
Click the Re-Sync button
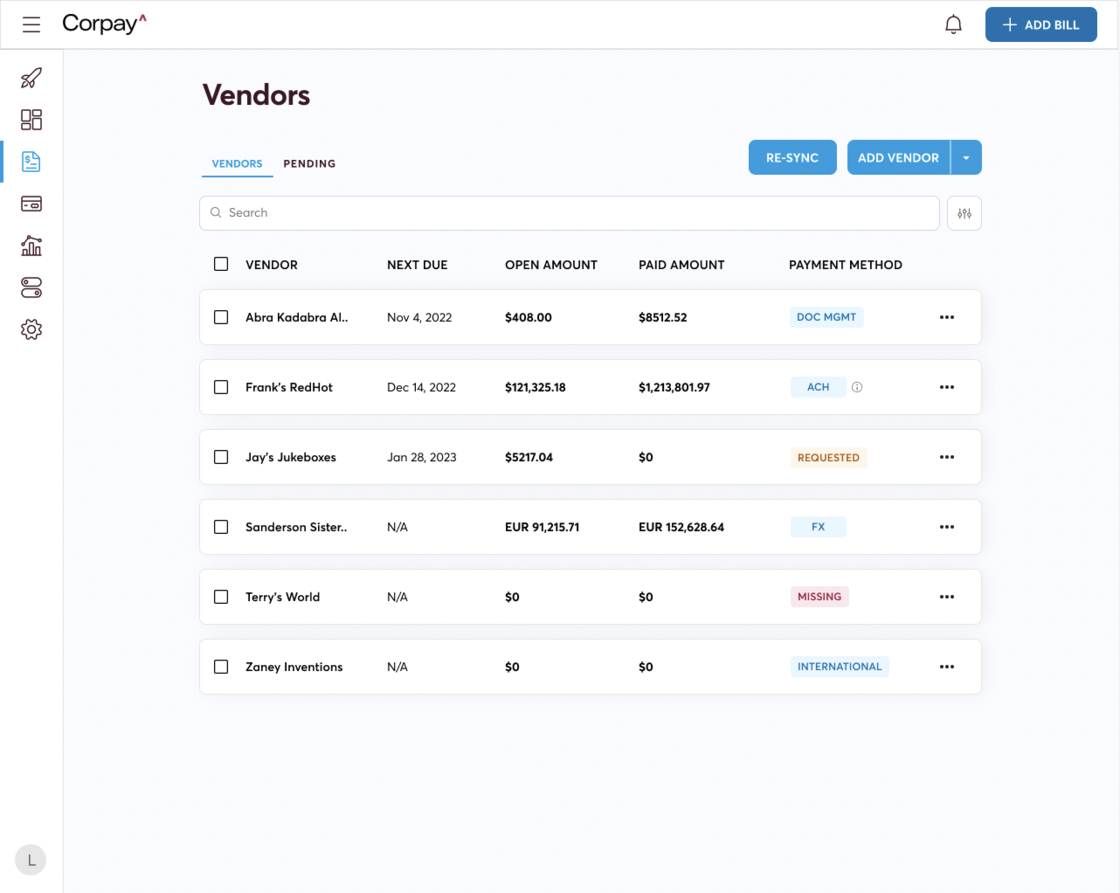(792, 158)
